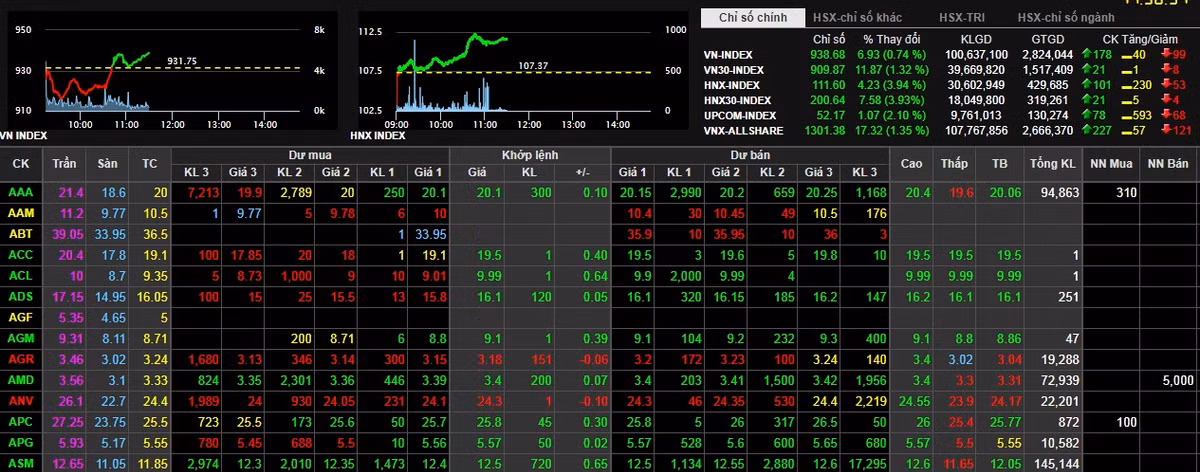
Task: Select the Chỉ số chính tab
Action: click(x=753, y=17)
